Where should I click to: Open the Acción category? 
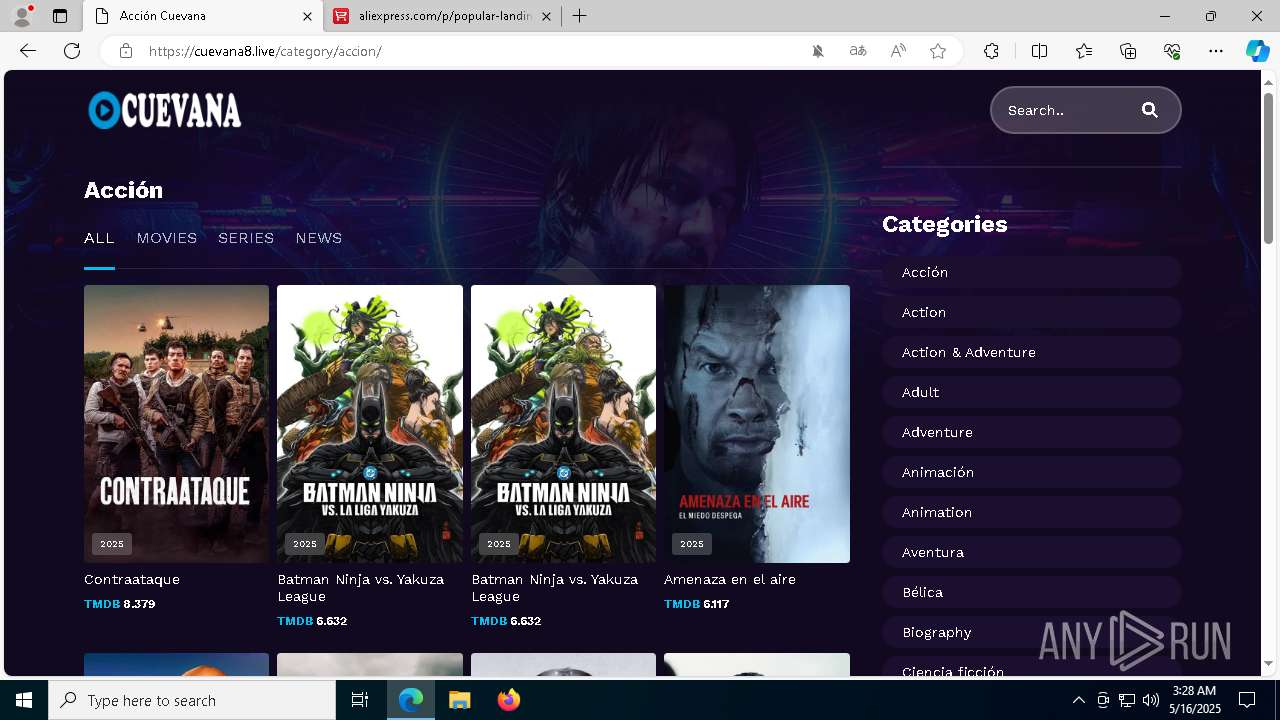[1032, 272]
